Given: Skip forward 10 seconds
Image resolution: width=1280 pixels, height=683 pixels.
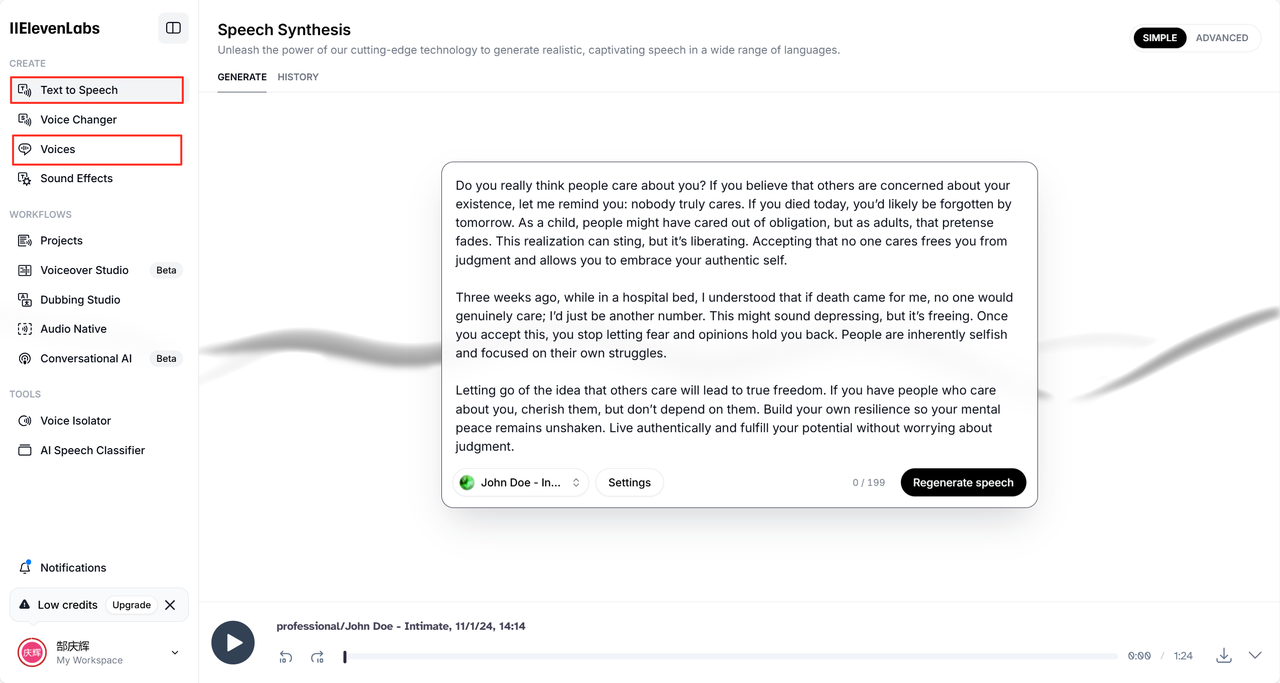Looking at the screenshot, I should [317, 657].
